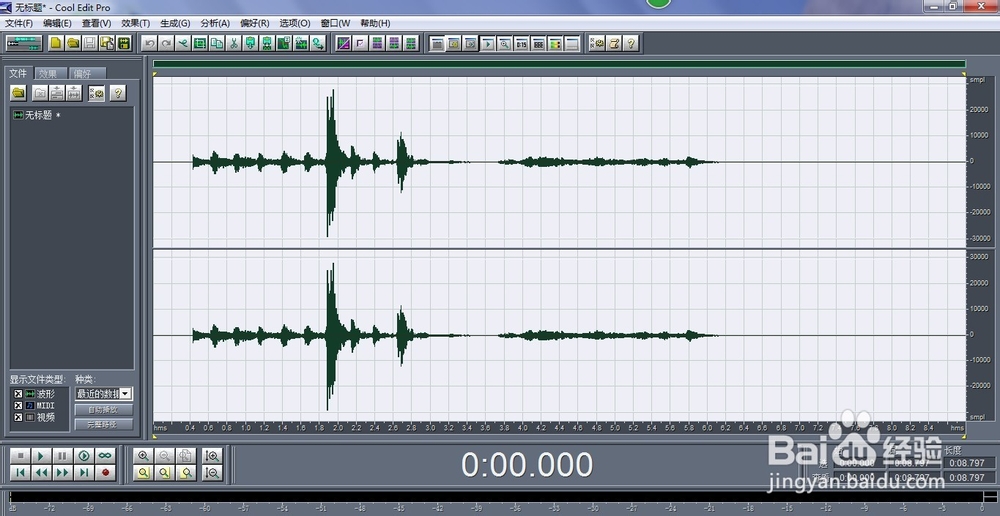Click the circled Play to End button

pos(84,456)
